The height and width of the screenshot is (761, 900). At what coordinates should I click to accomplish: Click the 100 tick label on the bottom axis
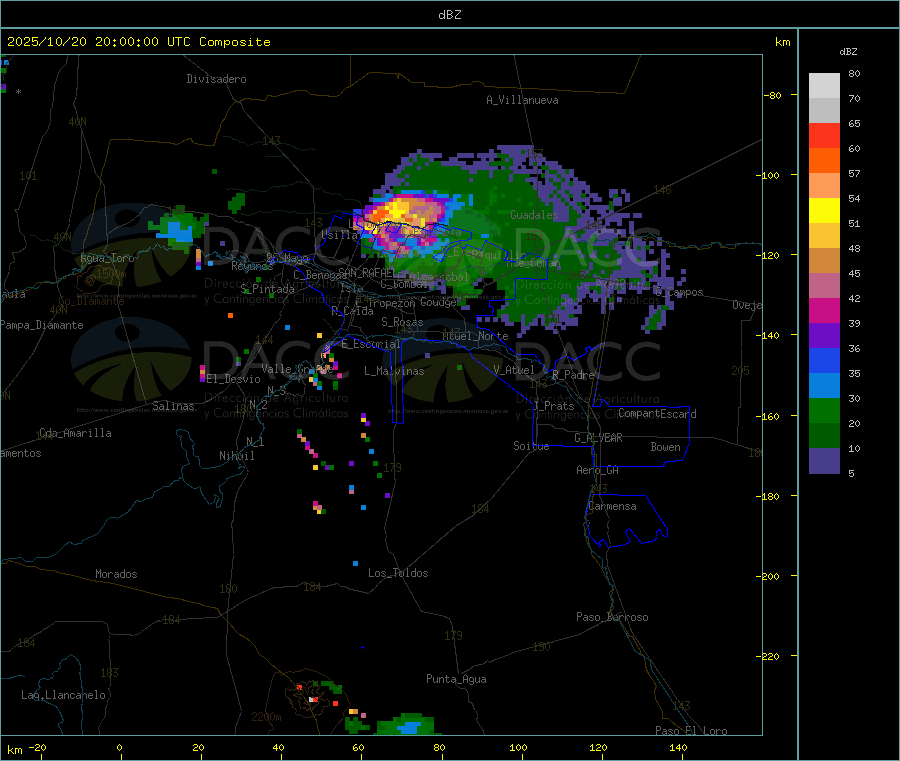pyautogui.click(x=518, y=747)
